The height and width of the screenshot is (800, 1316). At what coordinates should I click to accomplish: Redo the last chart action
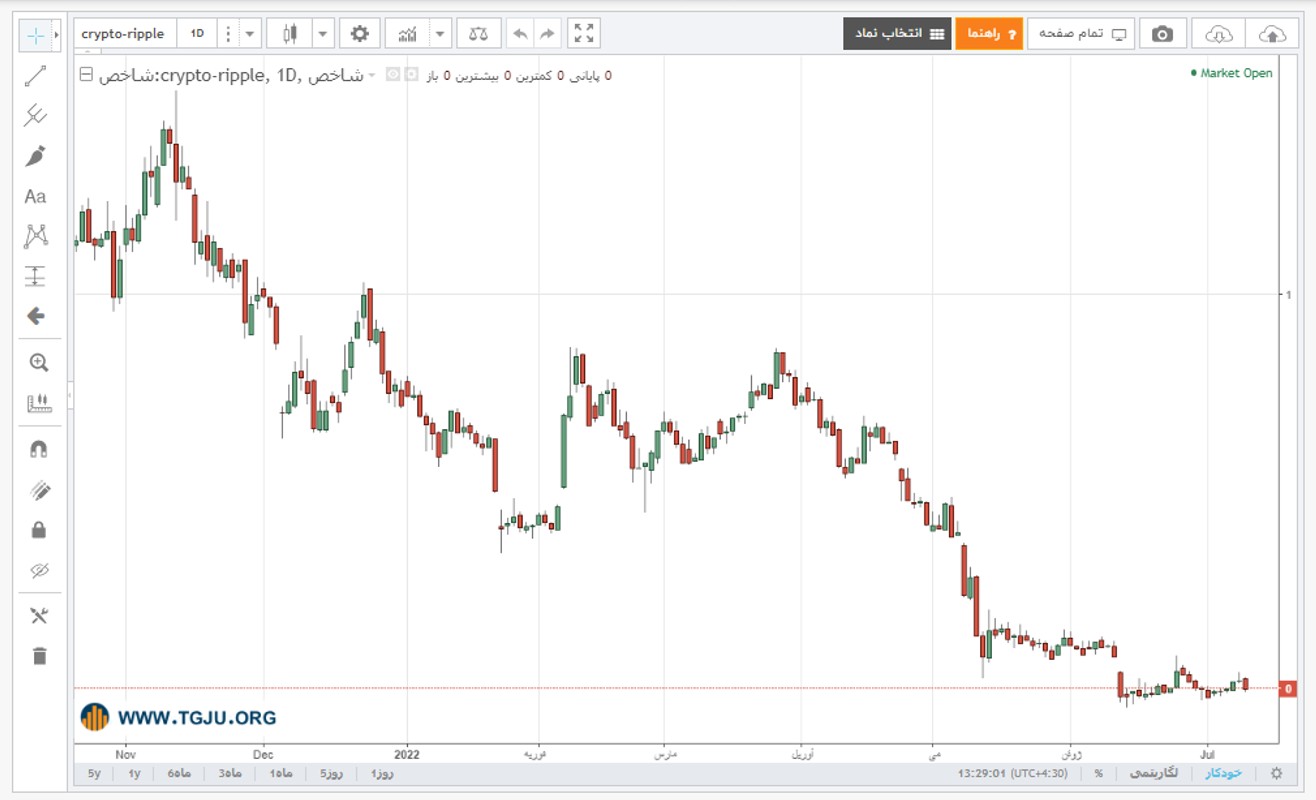click(546, 34)
